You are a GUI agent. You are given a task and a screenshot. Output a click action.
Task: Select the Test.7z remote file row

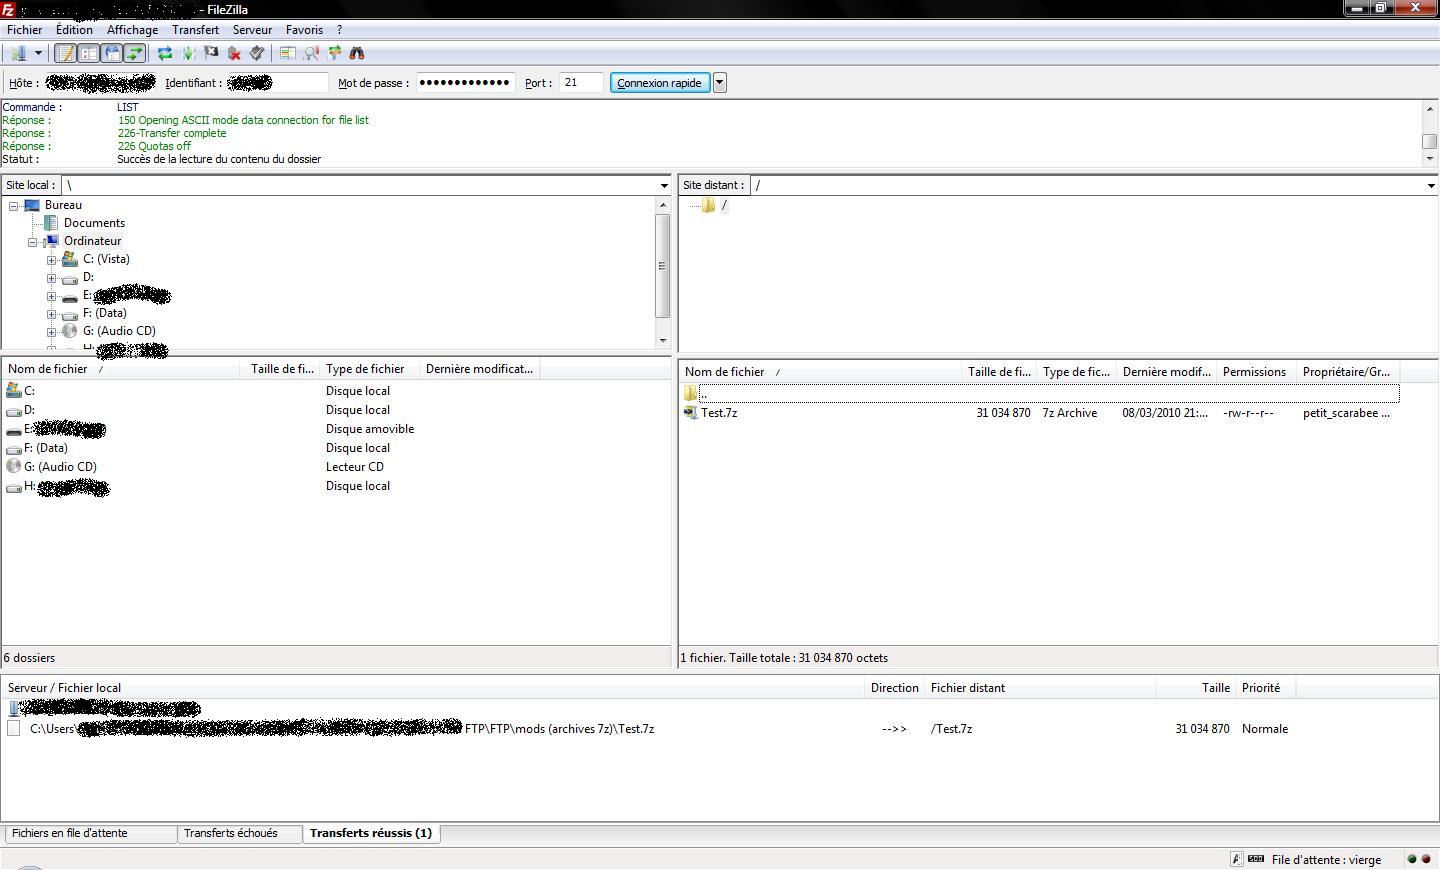[1040, 413]
